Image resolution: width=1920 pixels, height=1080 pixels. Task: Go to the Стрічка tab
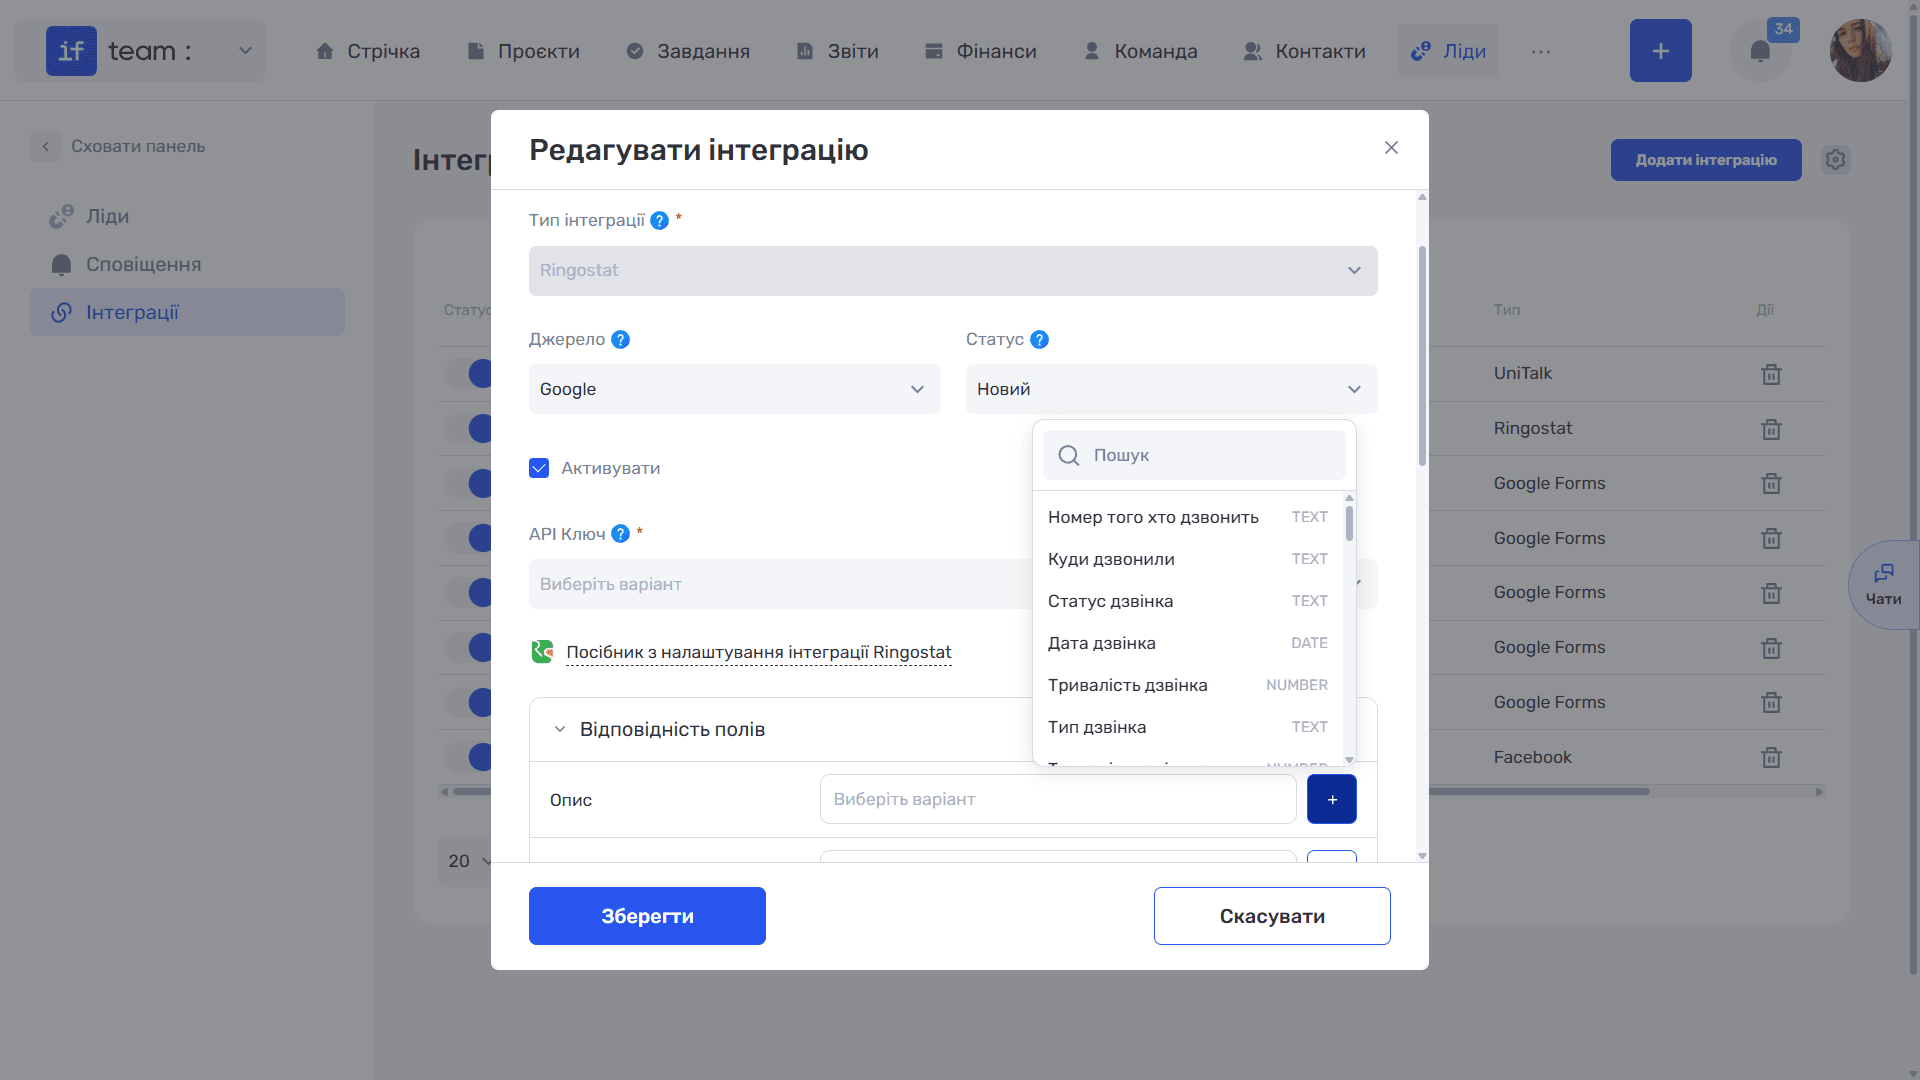[x=368, y=51]
